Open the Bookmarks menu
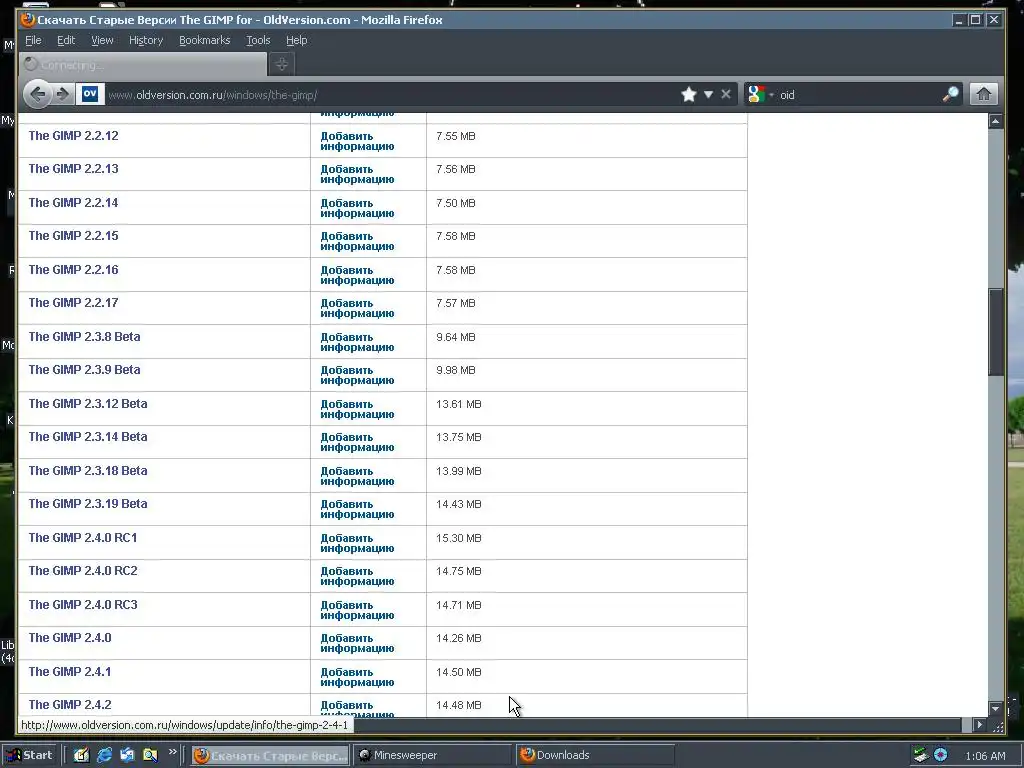 (x=204, y=40)
